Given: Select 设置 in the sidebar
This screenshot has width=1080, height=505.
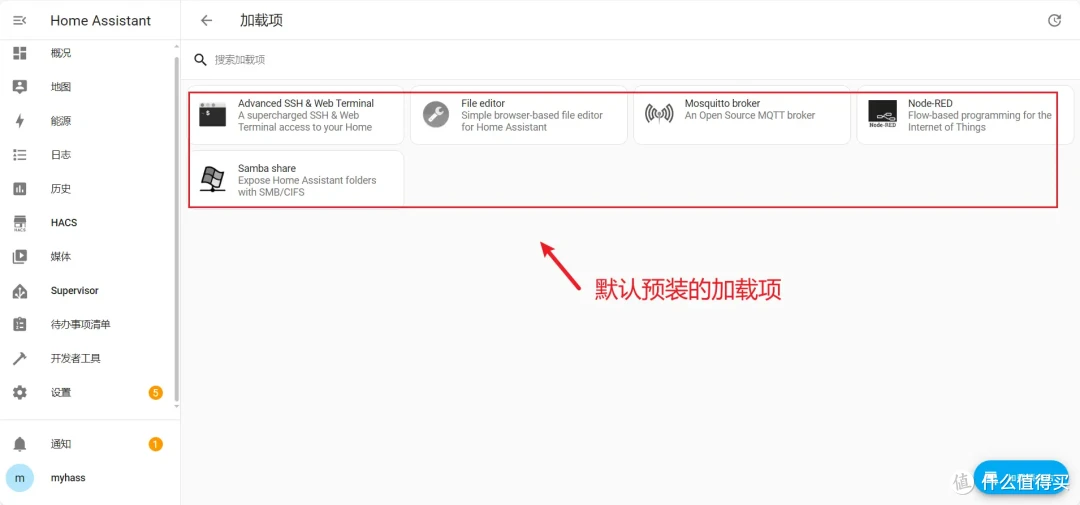Looking at the screenshot, I should point(88,393).
